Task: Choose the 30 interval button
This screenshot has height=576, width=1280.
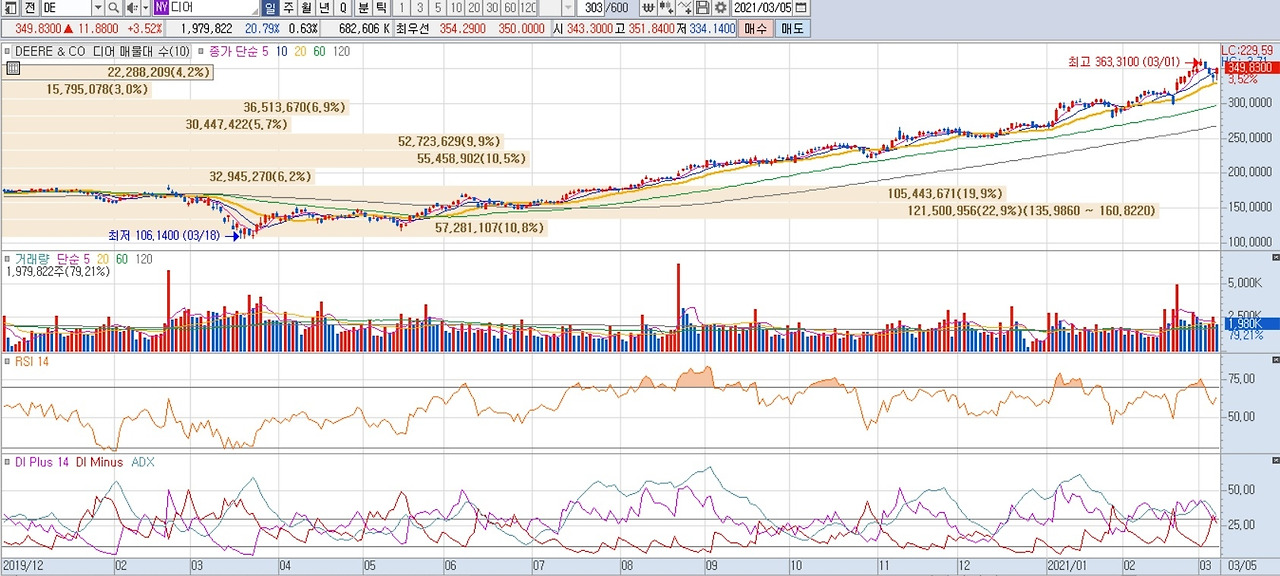Action: click(x=492, y=8)
